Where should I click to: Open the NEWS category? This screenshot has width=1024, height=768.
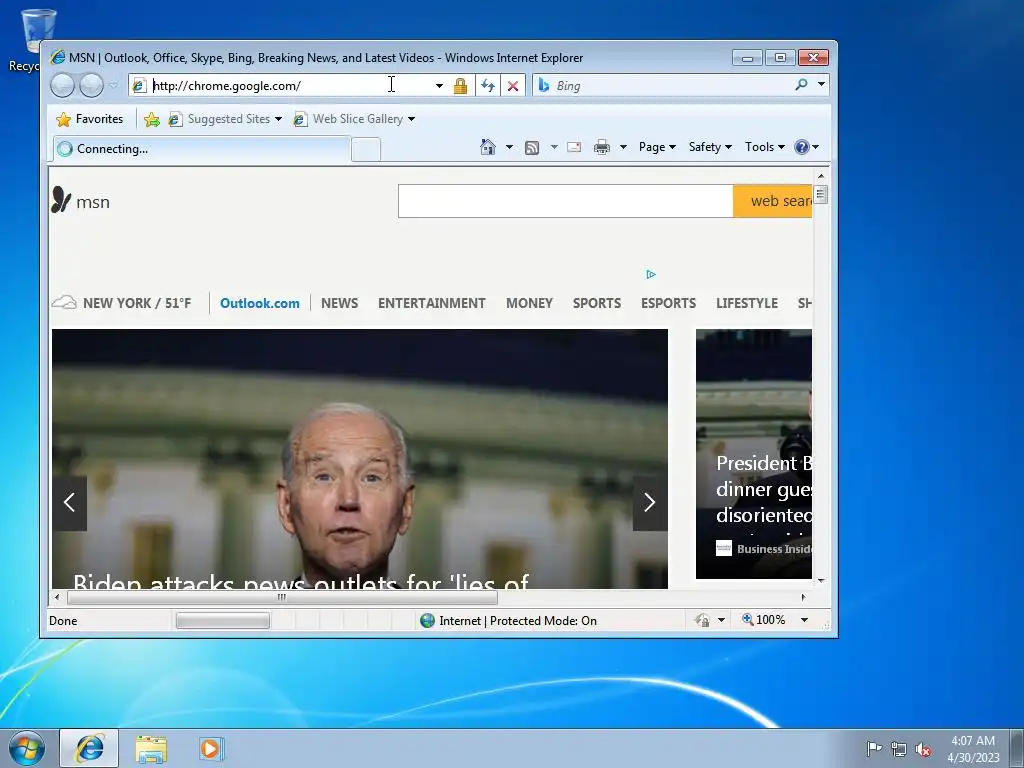(340, 303)
